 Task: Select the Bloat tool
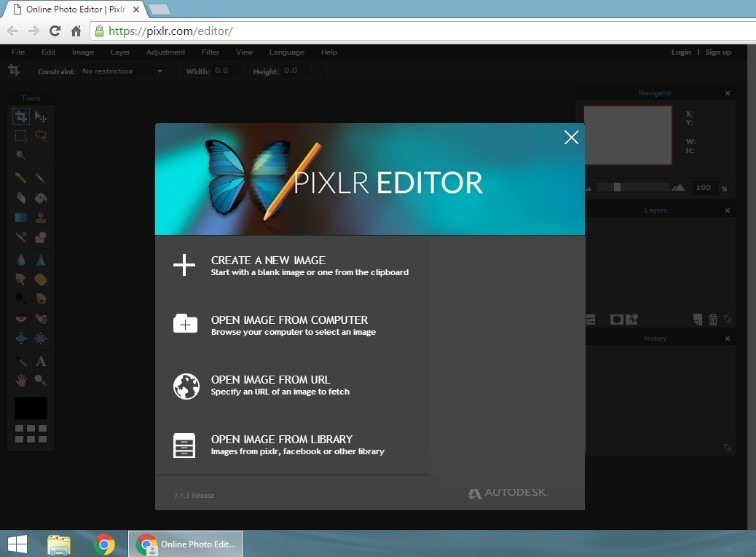pyautogui.click(x=21, y=338)
